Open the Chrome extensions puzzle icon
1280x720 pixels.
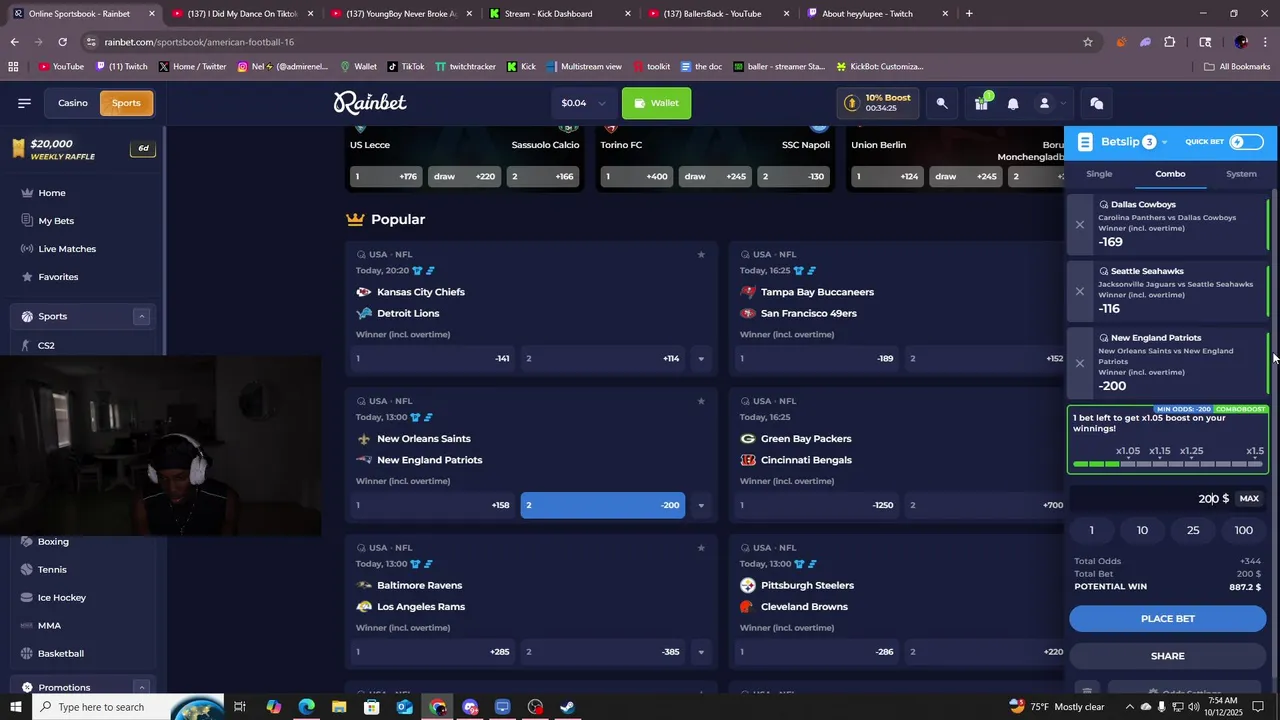(x=1170, y=42)
